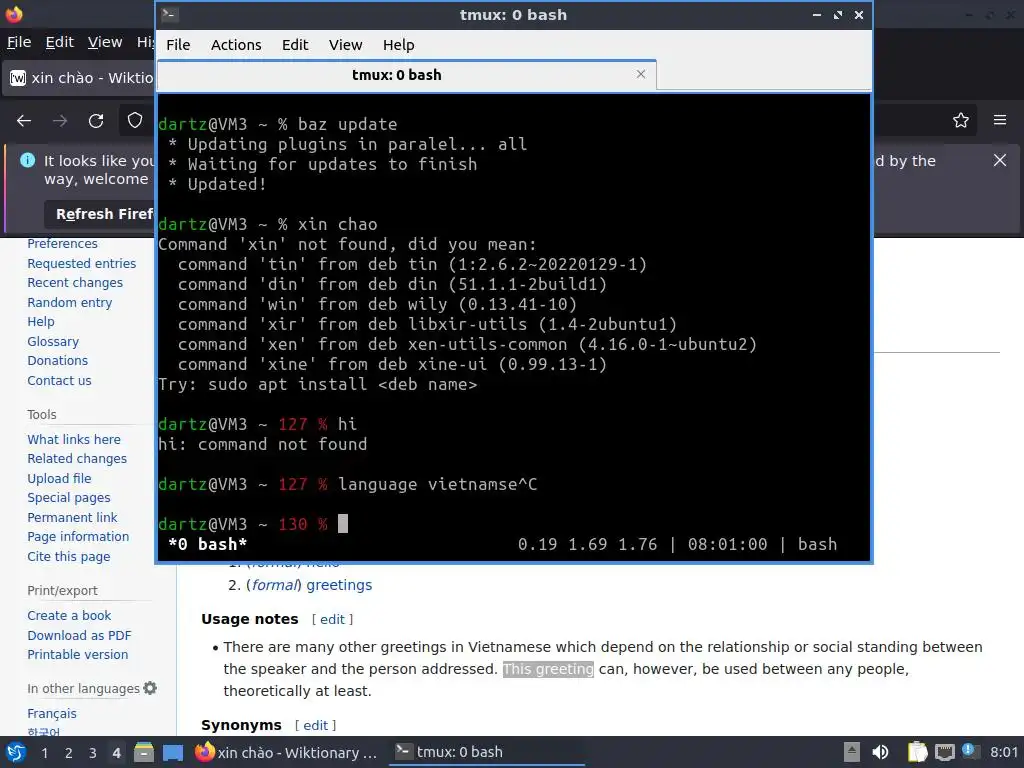Click the info icon in notification bar
1024x768 pixels.
[x=27, y=160]
